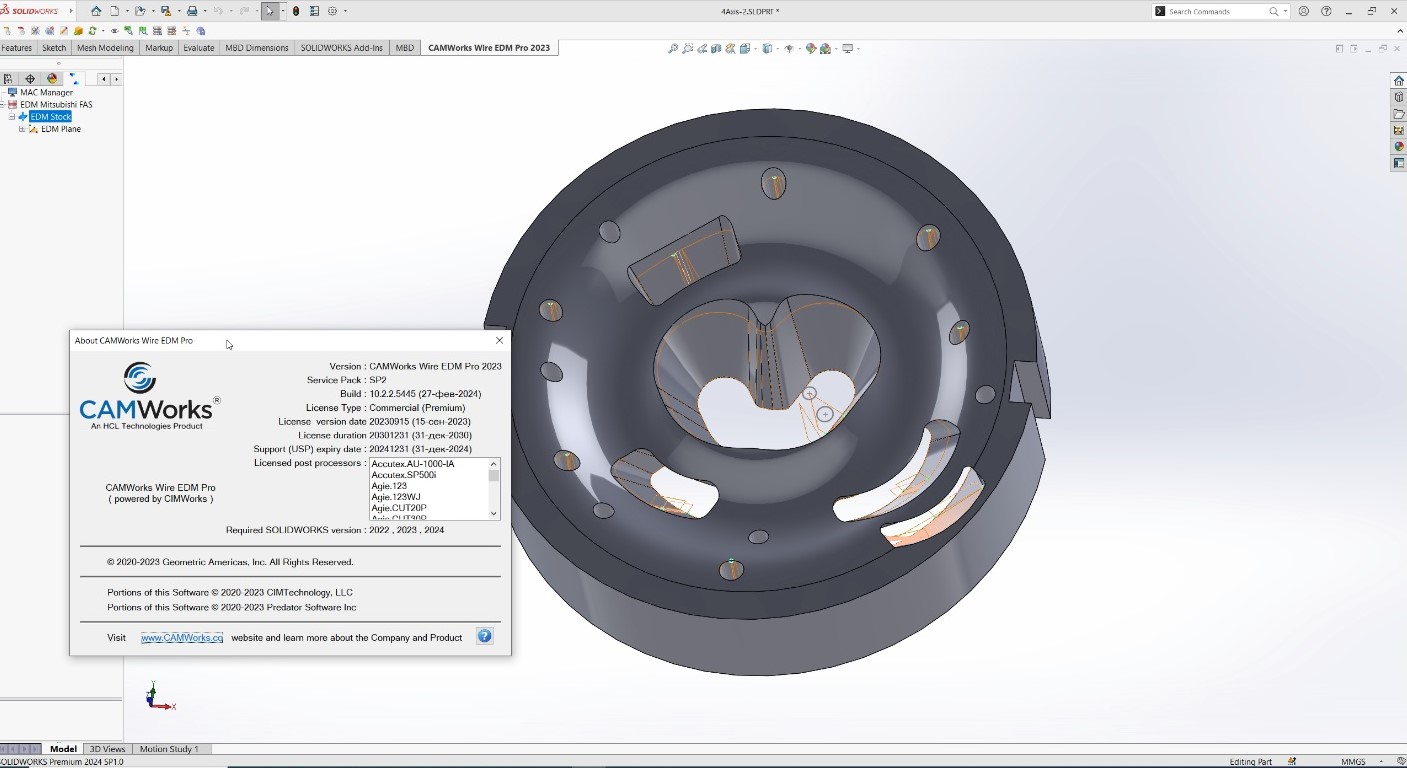The width and height of the screenshot is (1407, 768).
Task: Open the SOLIDWORKS menu flyout arrow
Action: pos(71,11)
